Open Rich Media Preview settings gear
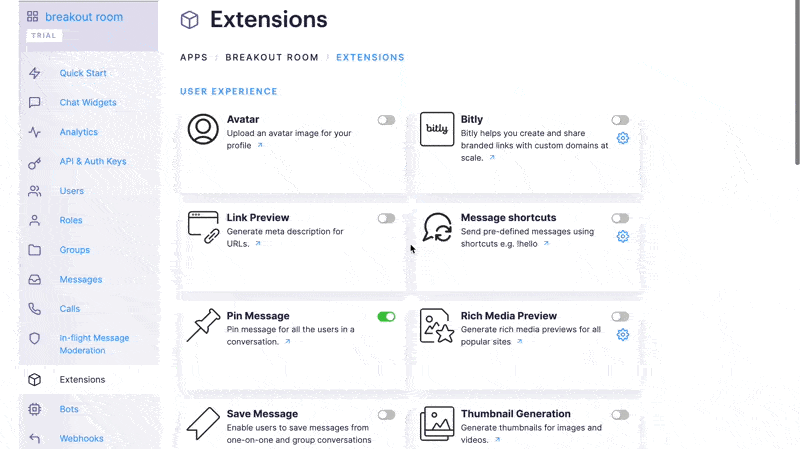Image resolution: width=800 pixels, height=449 pixels. click(x=622, y=335)
